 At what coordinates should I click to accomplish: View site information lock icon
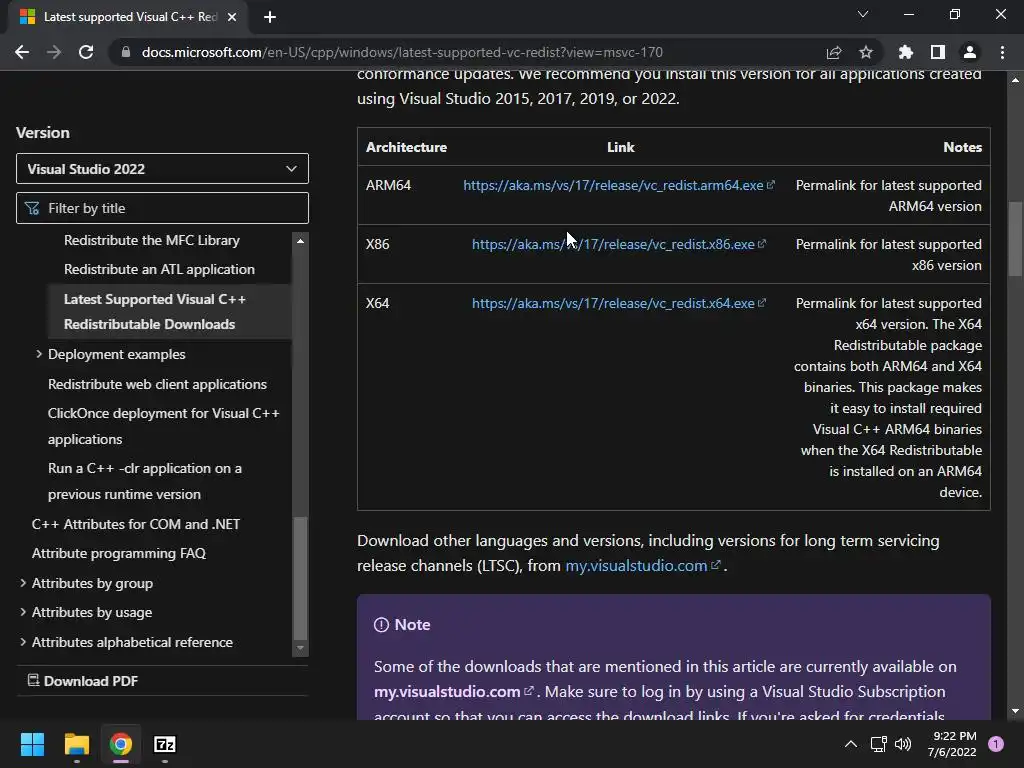tap(125, 52)
